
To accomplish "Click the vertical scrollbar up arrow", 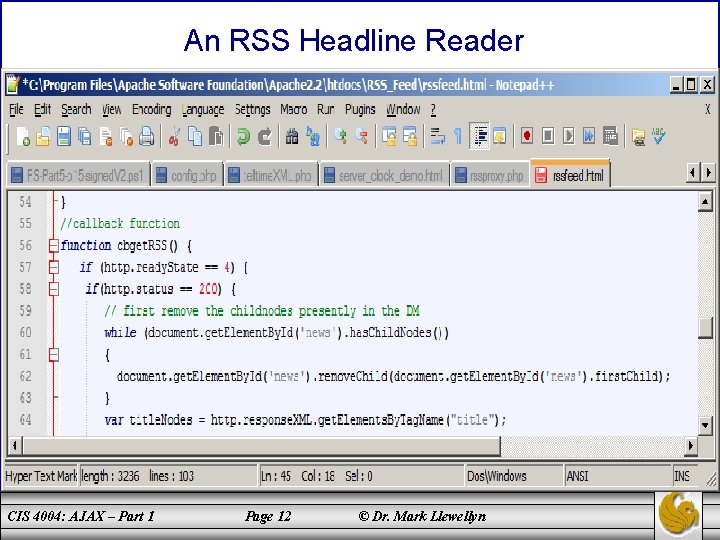I will pyautogui.click(x=705, y=202).
